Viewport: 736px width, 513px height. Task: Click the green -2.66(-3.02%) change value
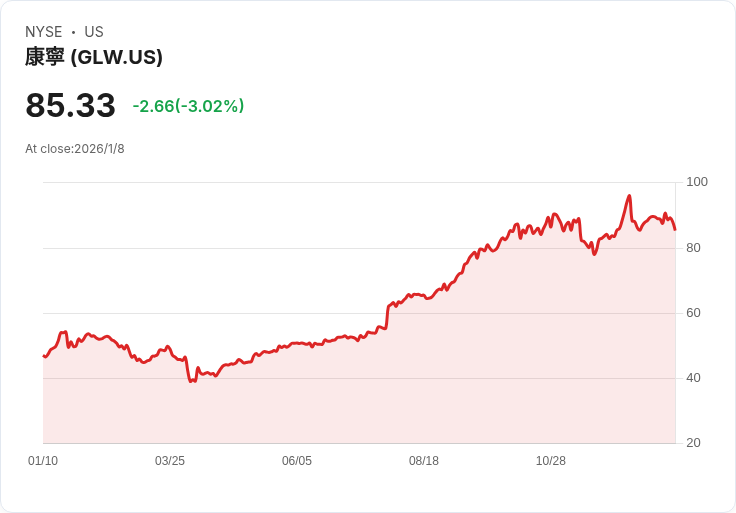(188, 106)
